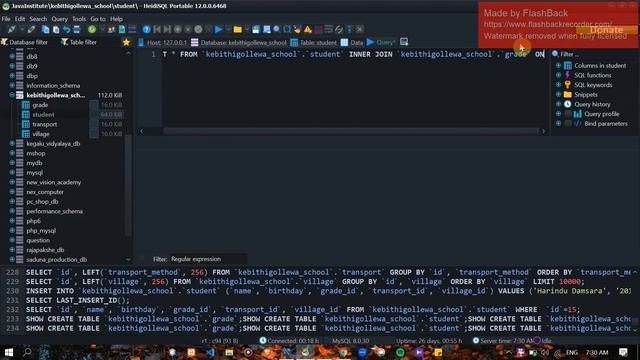Click the paste icon in toolbar
The height and width of the screenshot is (360, 640).
[x=56, y=29]
